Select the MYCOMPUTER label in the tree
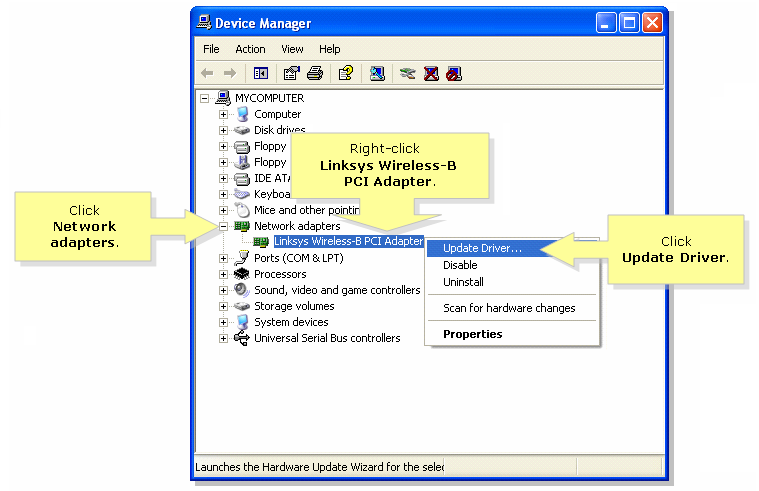The image size is (759, 491). coord(270,98)
